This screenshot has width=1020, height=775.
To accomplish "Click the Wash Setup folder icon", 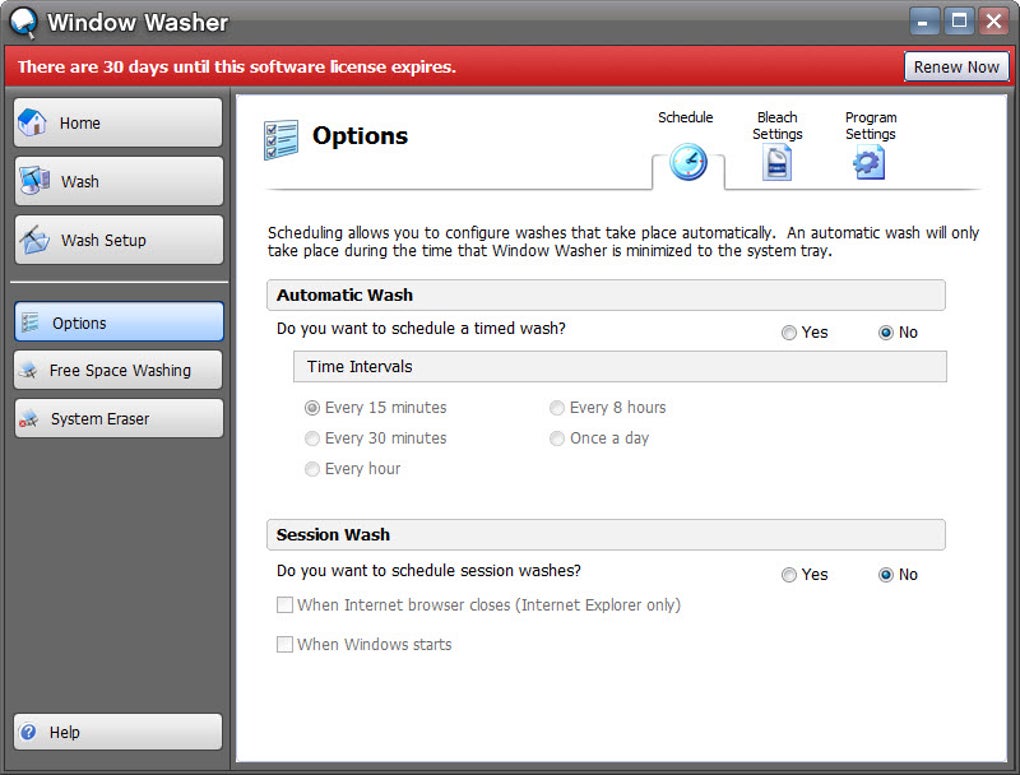I will pyautogui.click(x=34, y=239).
